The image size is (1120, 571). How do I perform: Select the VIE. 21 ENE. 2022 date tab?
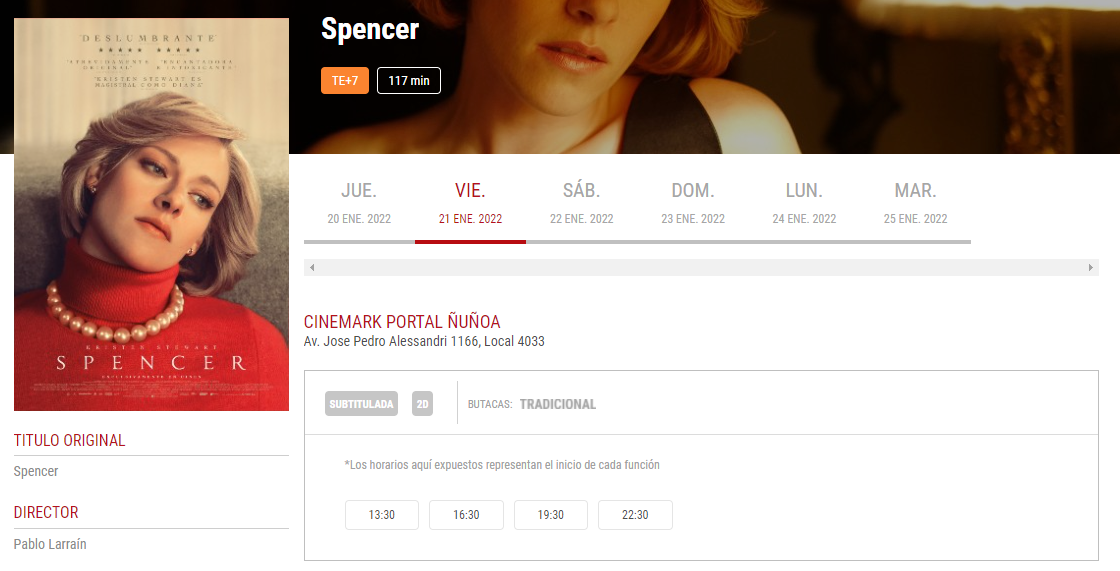click(x=470, y=204)
